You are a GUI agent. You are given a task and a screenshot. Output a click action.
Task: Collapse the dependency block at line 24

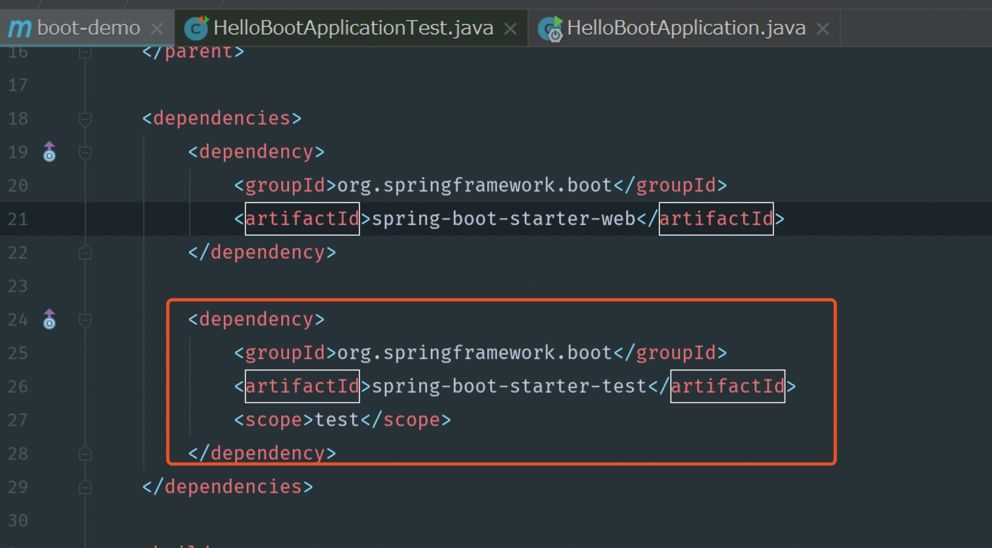(85, 320)
